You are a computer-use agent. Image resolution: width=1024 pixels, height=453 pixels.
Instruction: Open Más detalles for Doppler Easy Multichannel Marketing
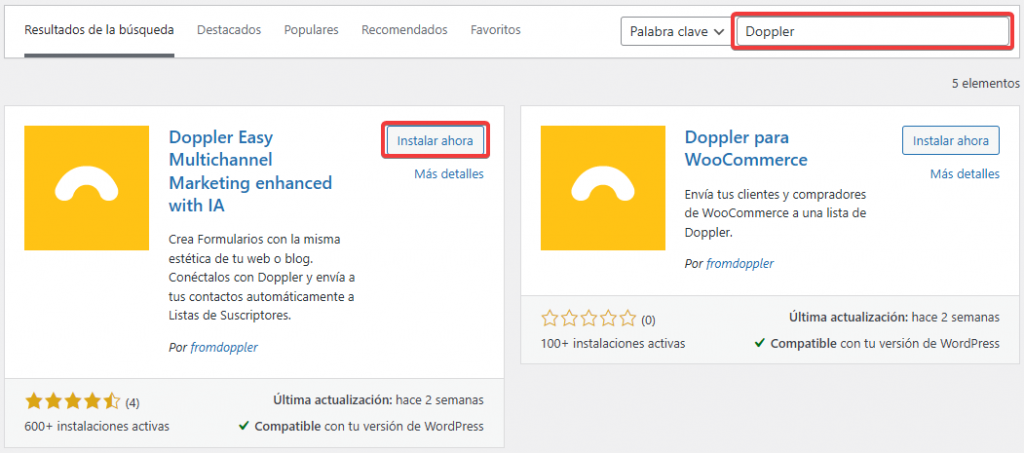[x=449, y=174]
